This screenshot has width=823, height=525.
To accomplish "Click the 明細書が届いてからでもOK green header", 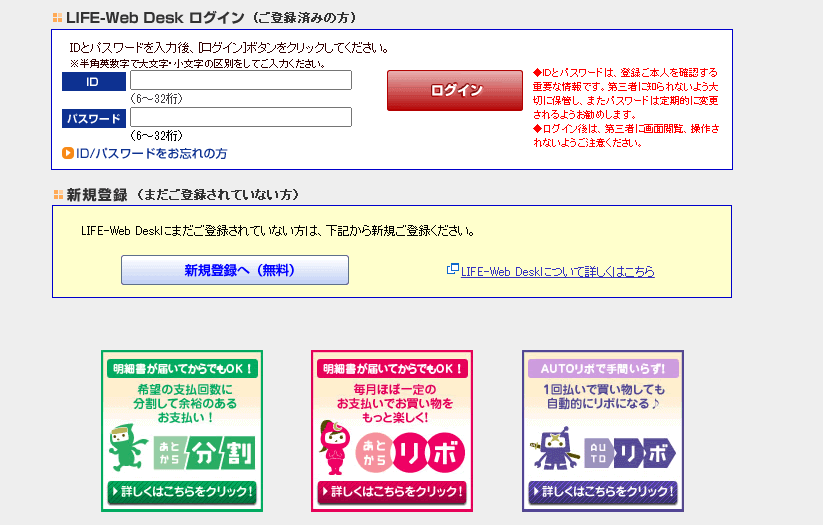I will (182, 369).
